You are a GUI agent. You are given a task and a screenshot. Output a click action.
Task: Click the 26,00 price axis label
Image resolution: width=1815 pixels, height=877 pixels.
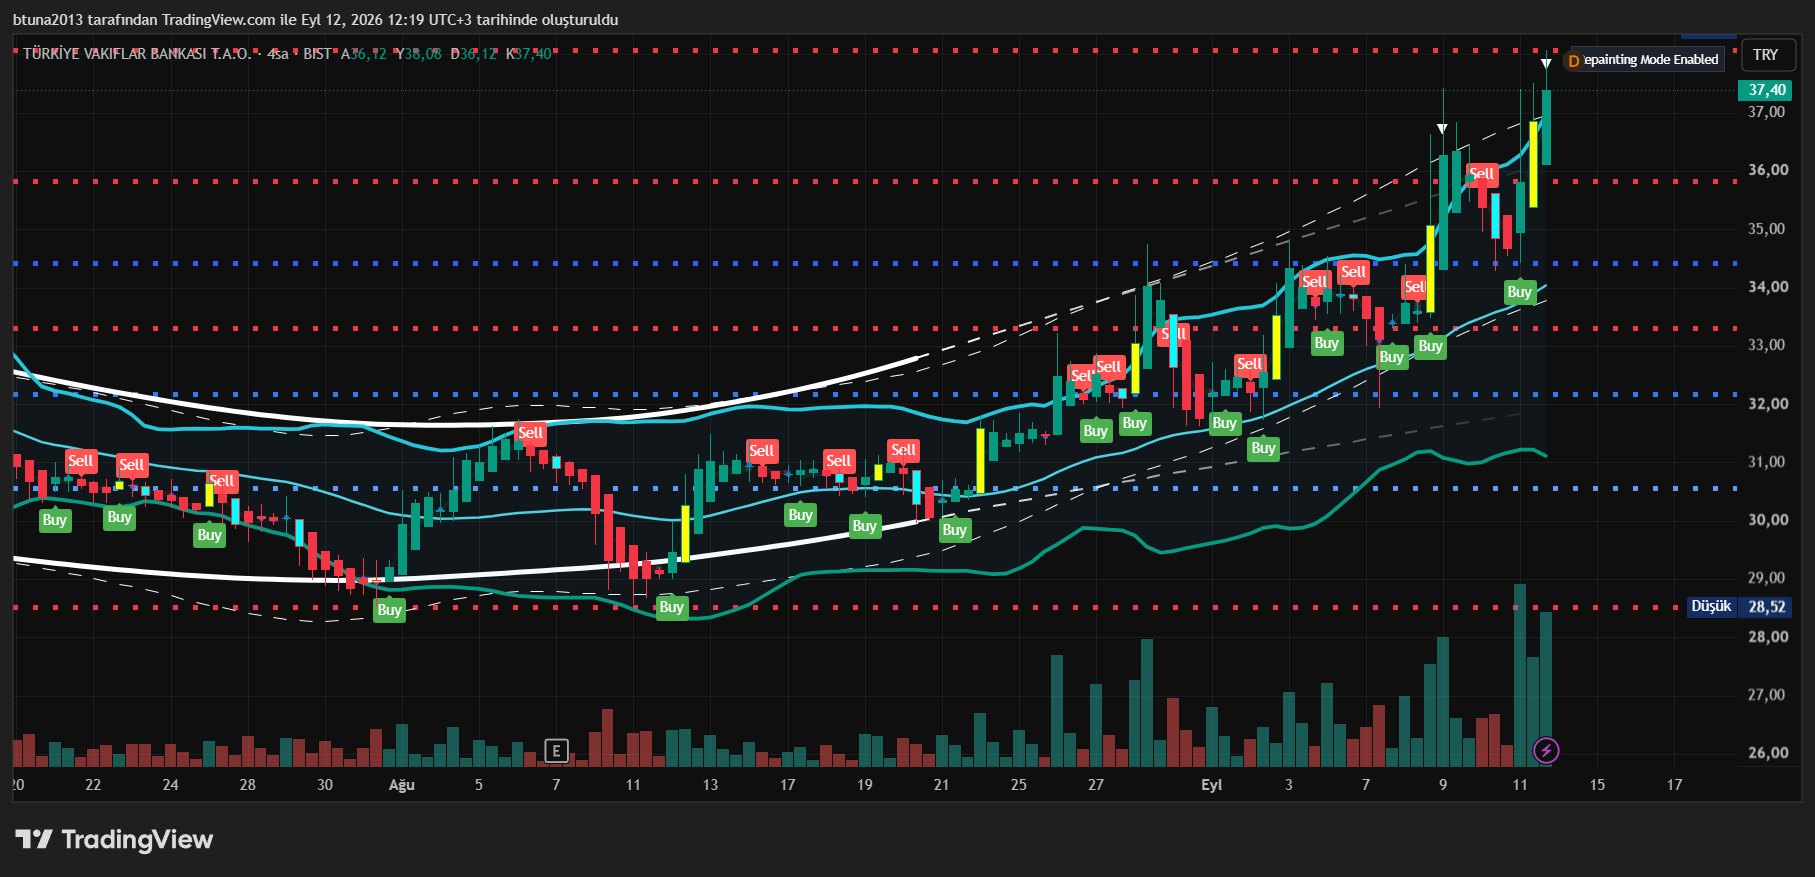[1767, 753]
